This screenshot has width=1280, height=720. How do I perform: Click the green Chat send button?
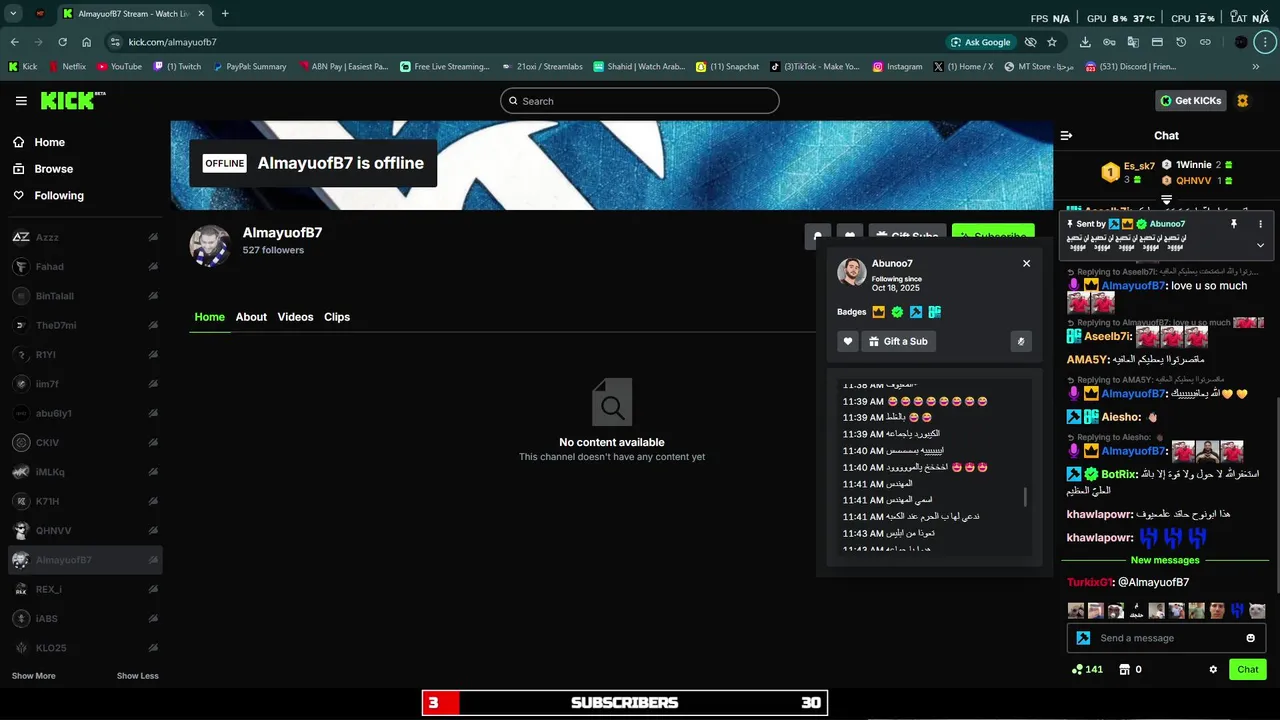(1248, 669)
